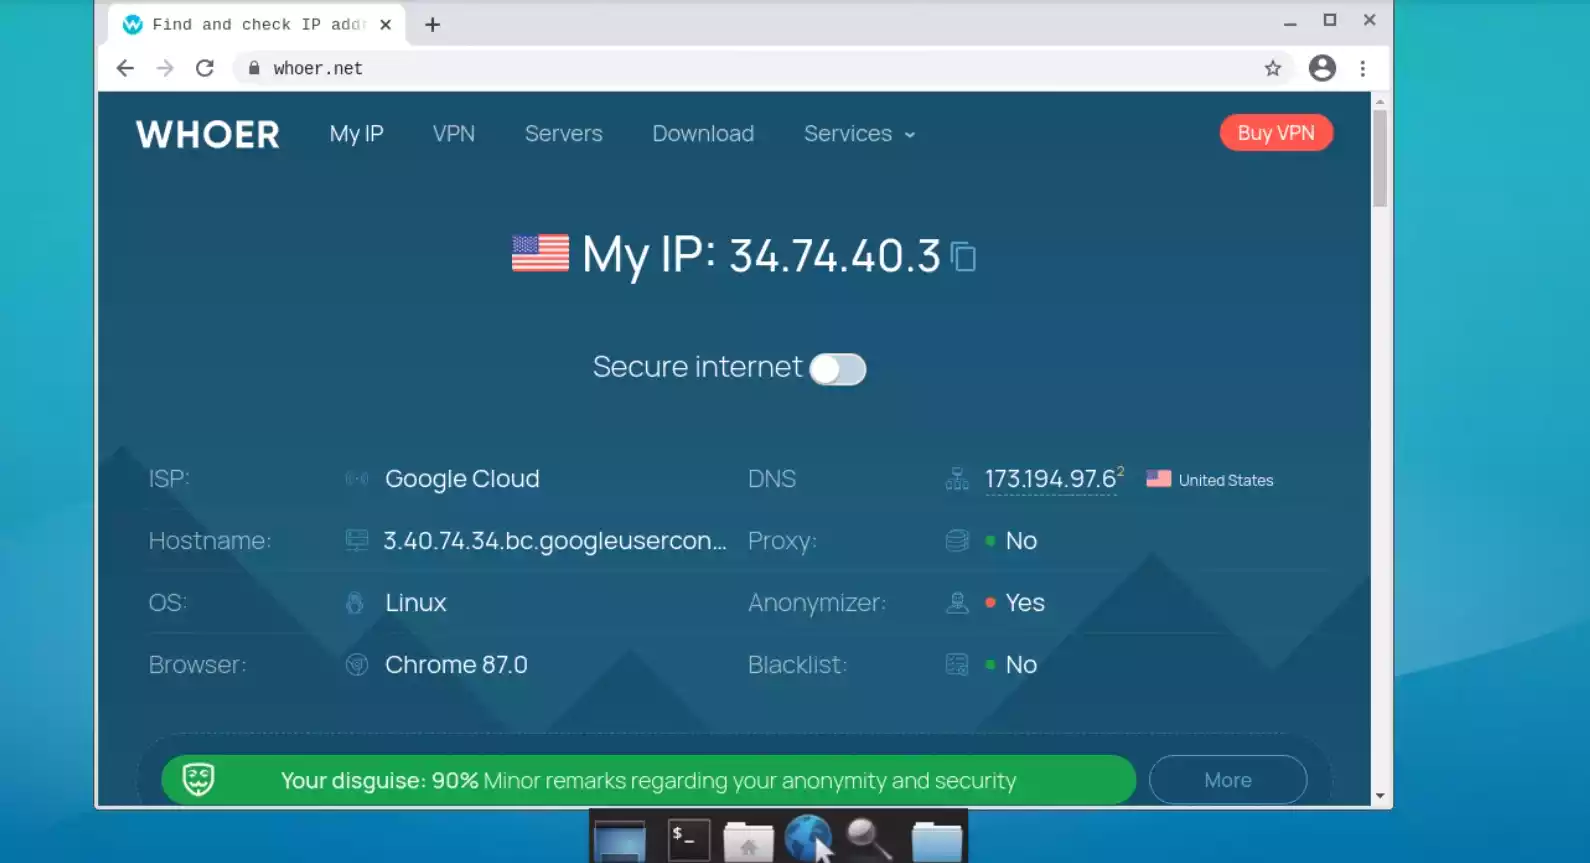Click the ISP signal icon beside Google Cloud
This screenshot has height=863, width=1590.
point(356,479)
